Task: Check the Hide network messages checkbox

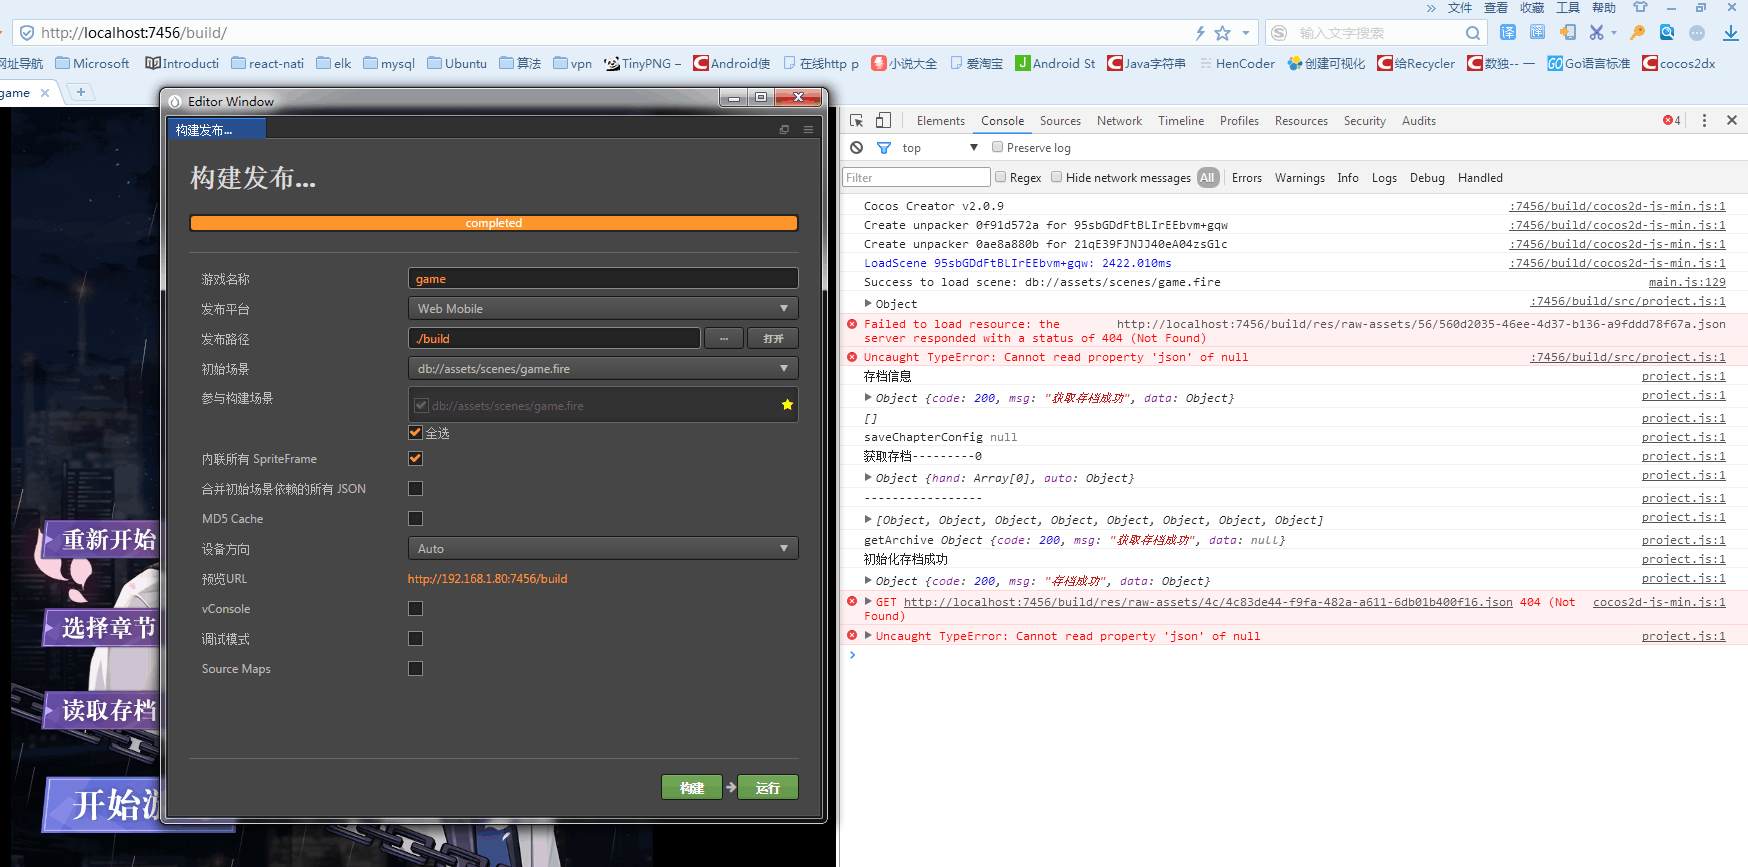Action: pos(1056,177)
